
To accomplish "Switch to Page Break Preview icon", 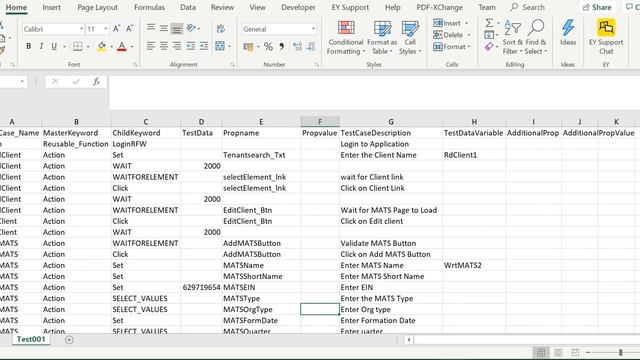I will 575,352.
